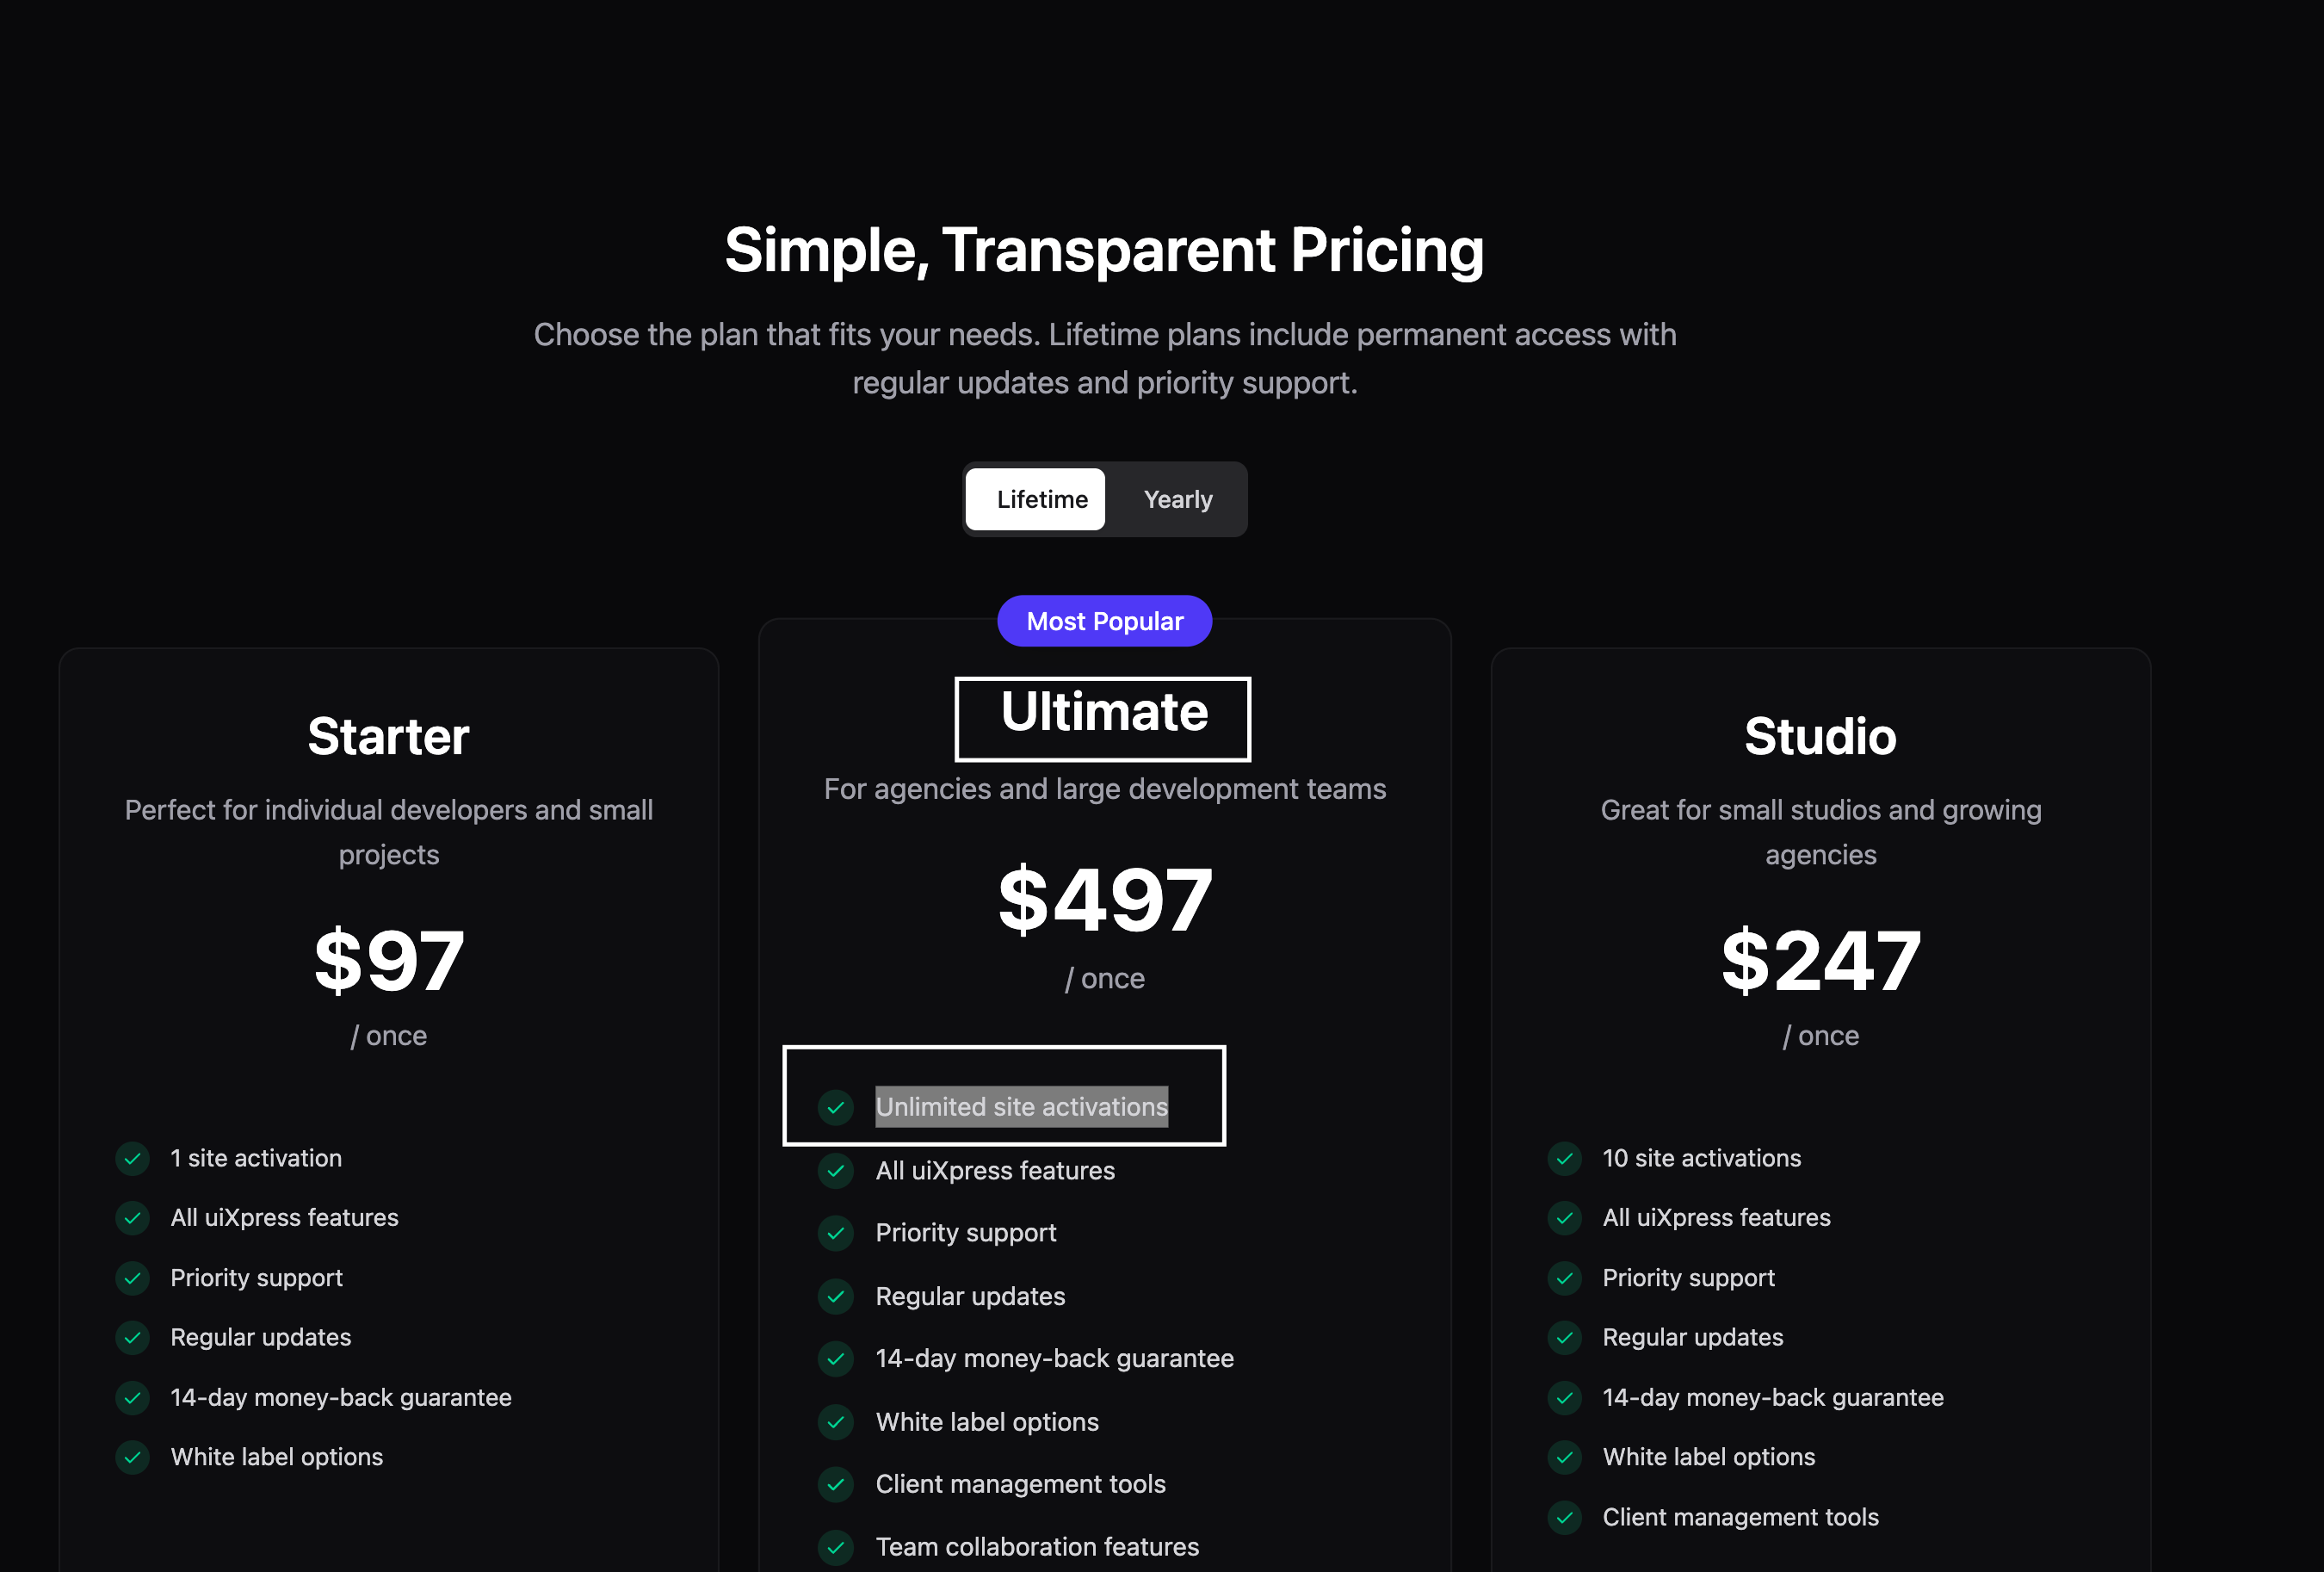Click checkmark beside Team collaboration features

point(835,1547)
